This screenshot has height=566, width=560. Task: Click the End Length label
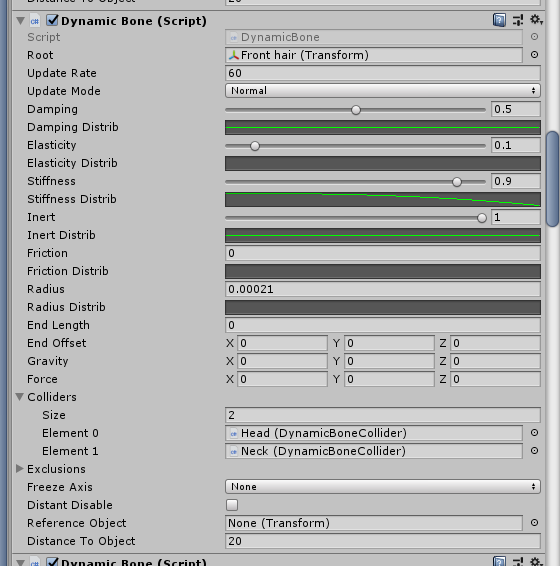58,325
